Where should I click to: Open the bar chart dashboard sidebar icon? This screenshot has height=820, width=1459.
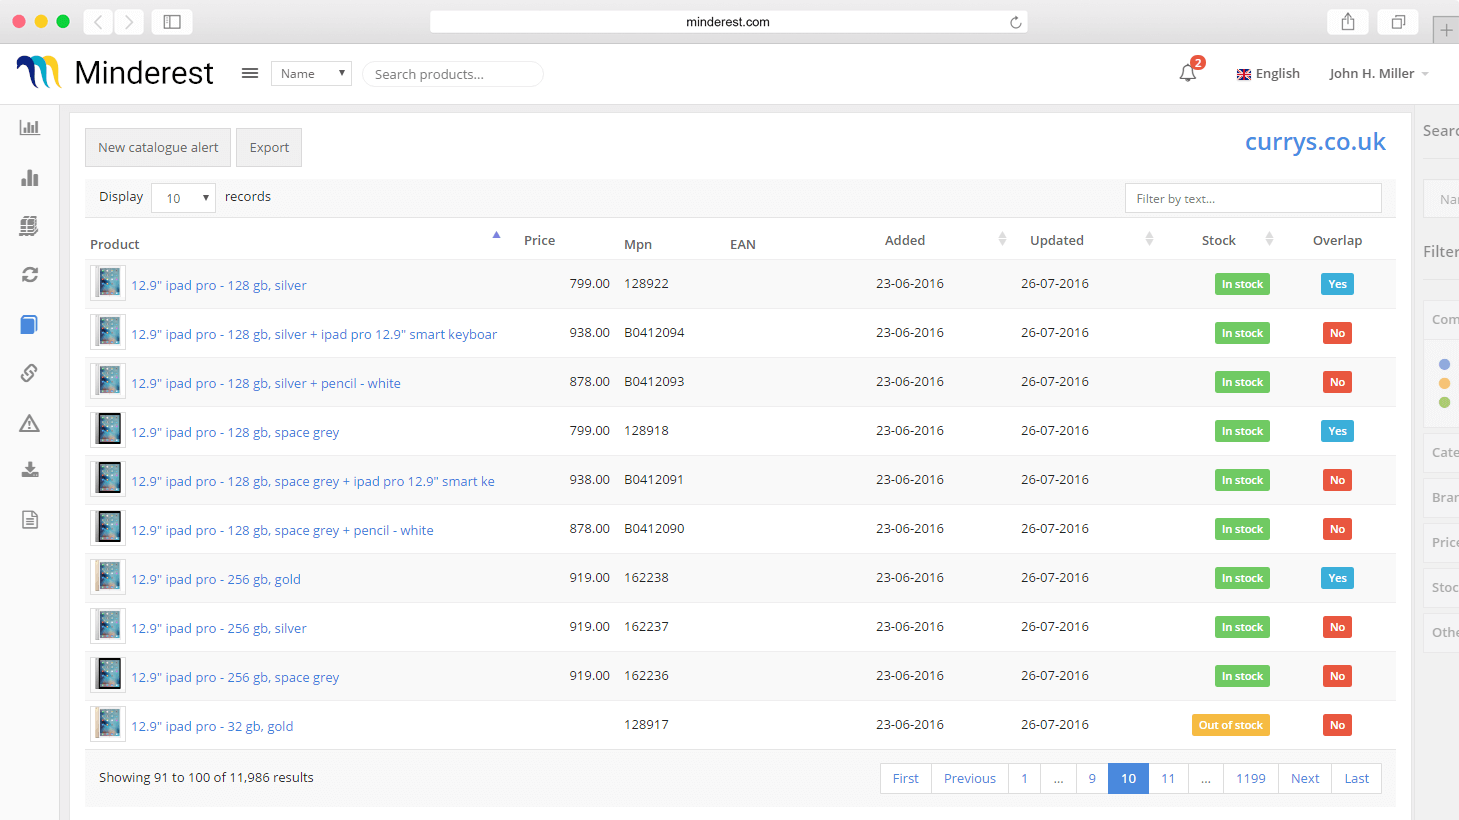(29, 127)
